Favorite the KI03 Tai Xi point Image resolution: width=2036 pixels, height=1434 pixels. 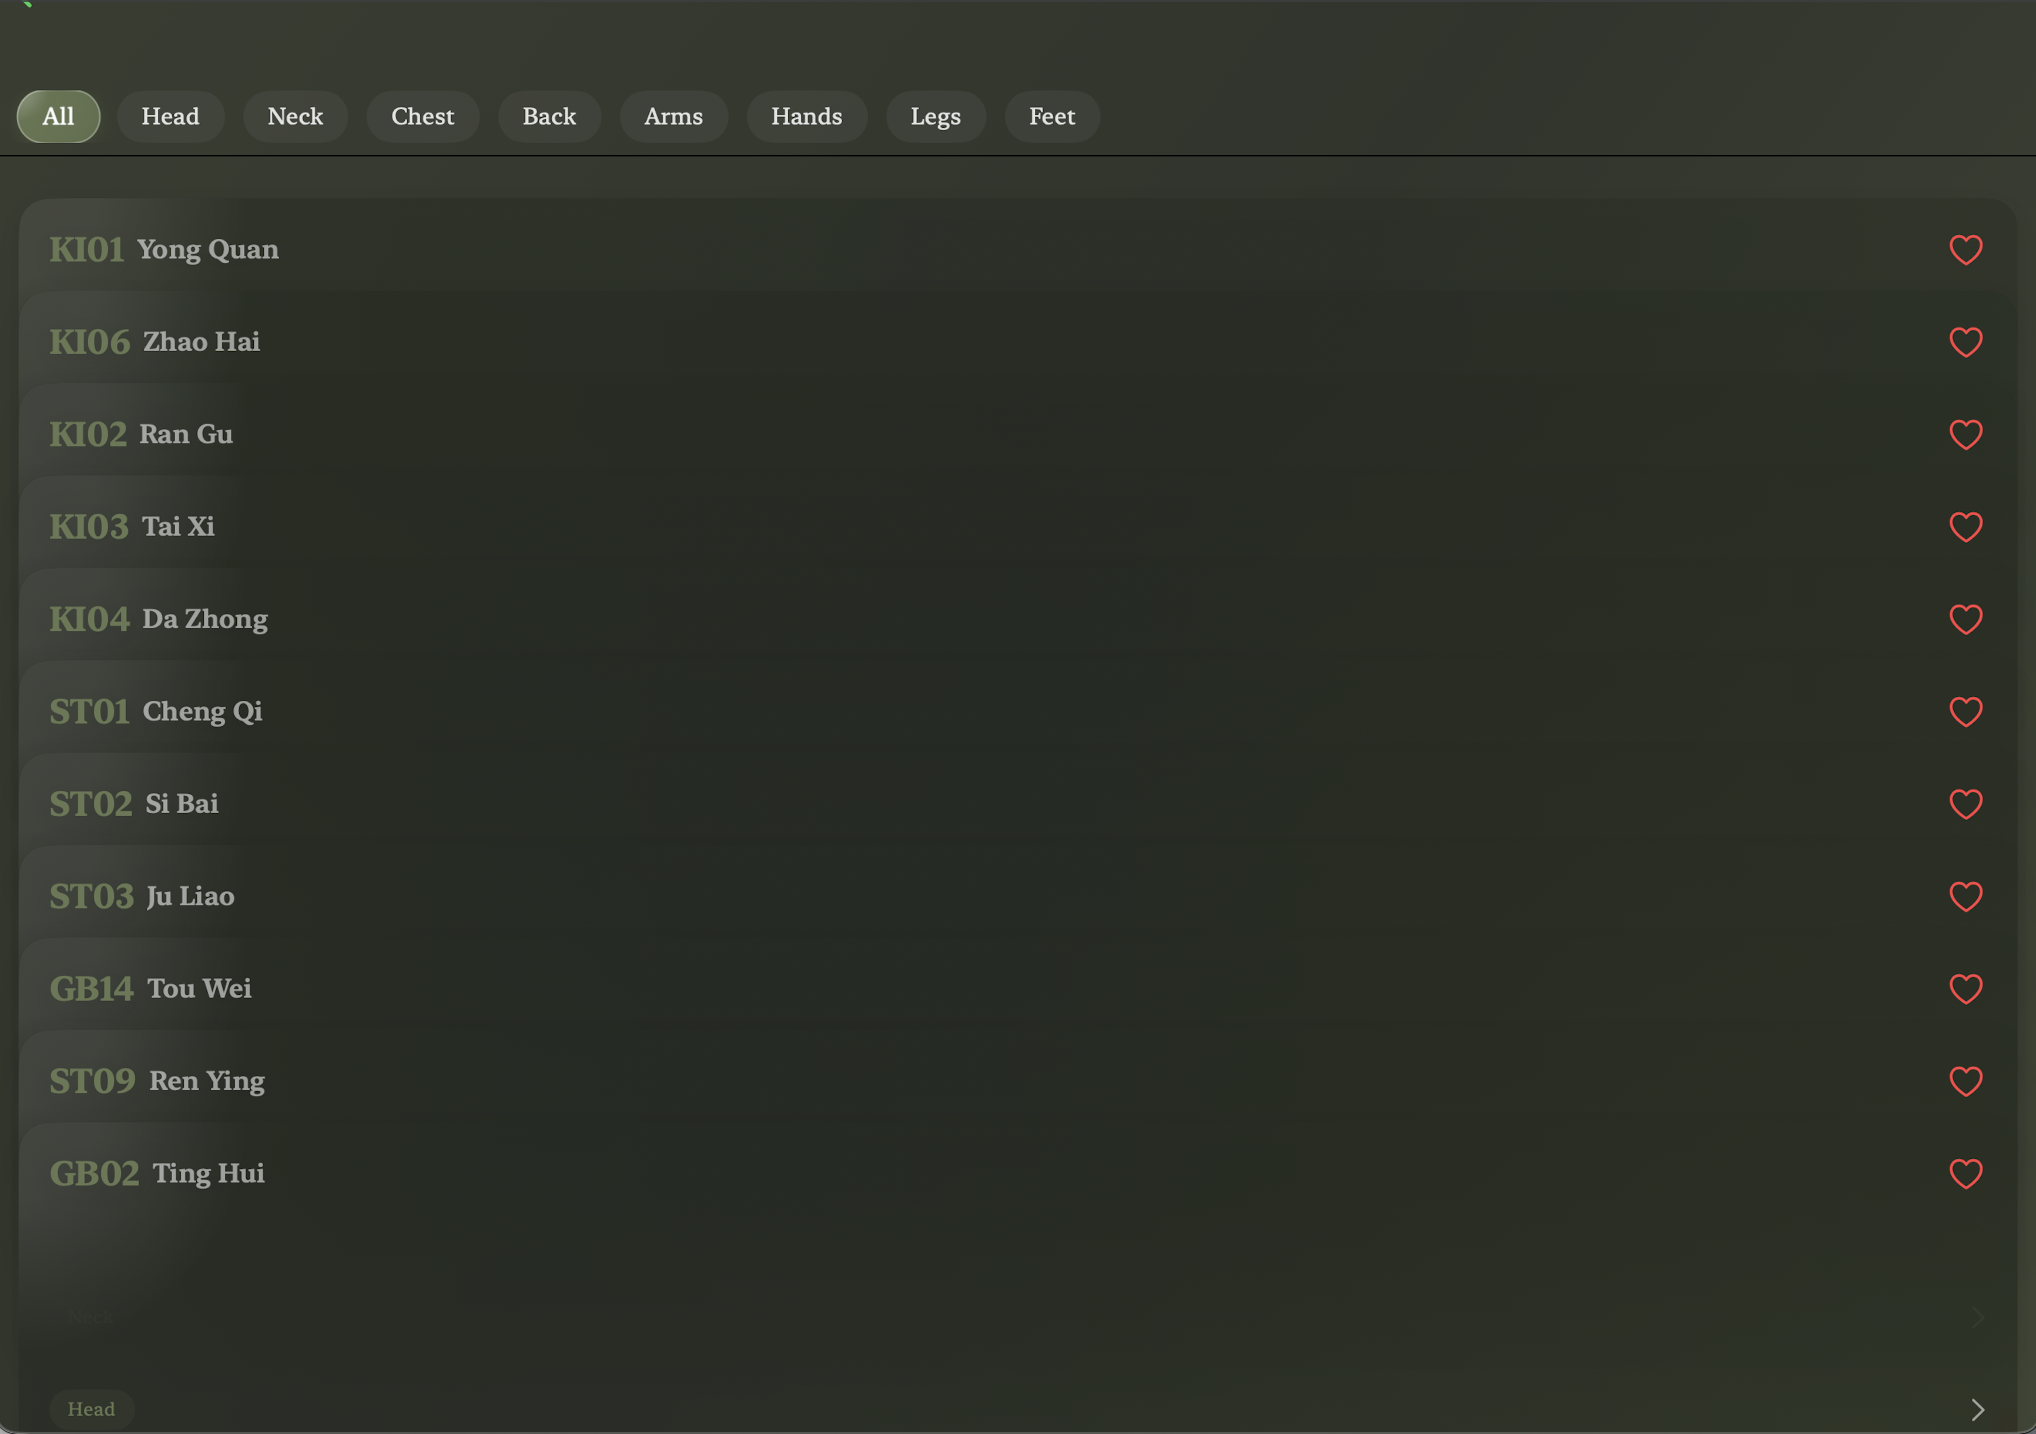coord(1965,526)
